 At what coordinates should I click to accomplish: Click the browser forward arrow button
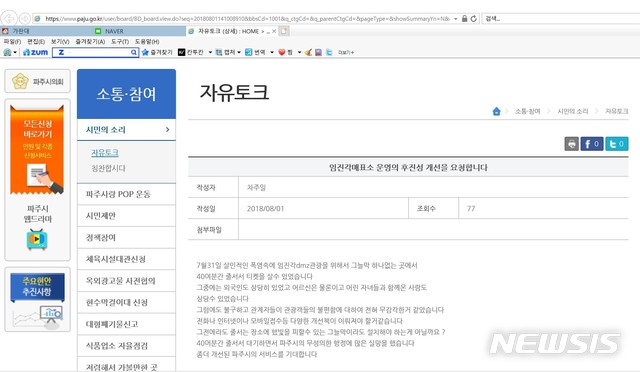tap(25, 18)
